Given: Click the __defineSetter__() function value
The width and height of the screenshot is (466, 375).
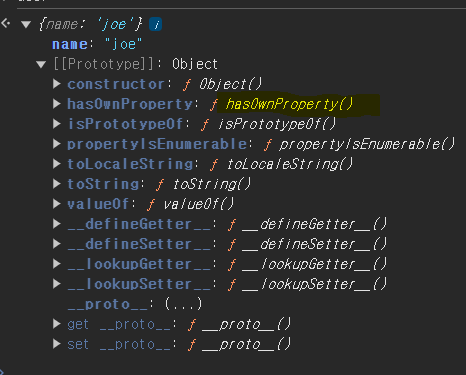Looking at the screenshot, I should pos(314,244).
